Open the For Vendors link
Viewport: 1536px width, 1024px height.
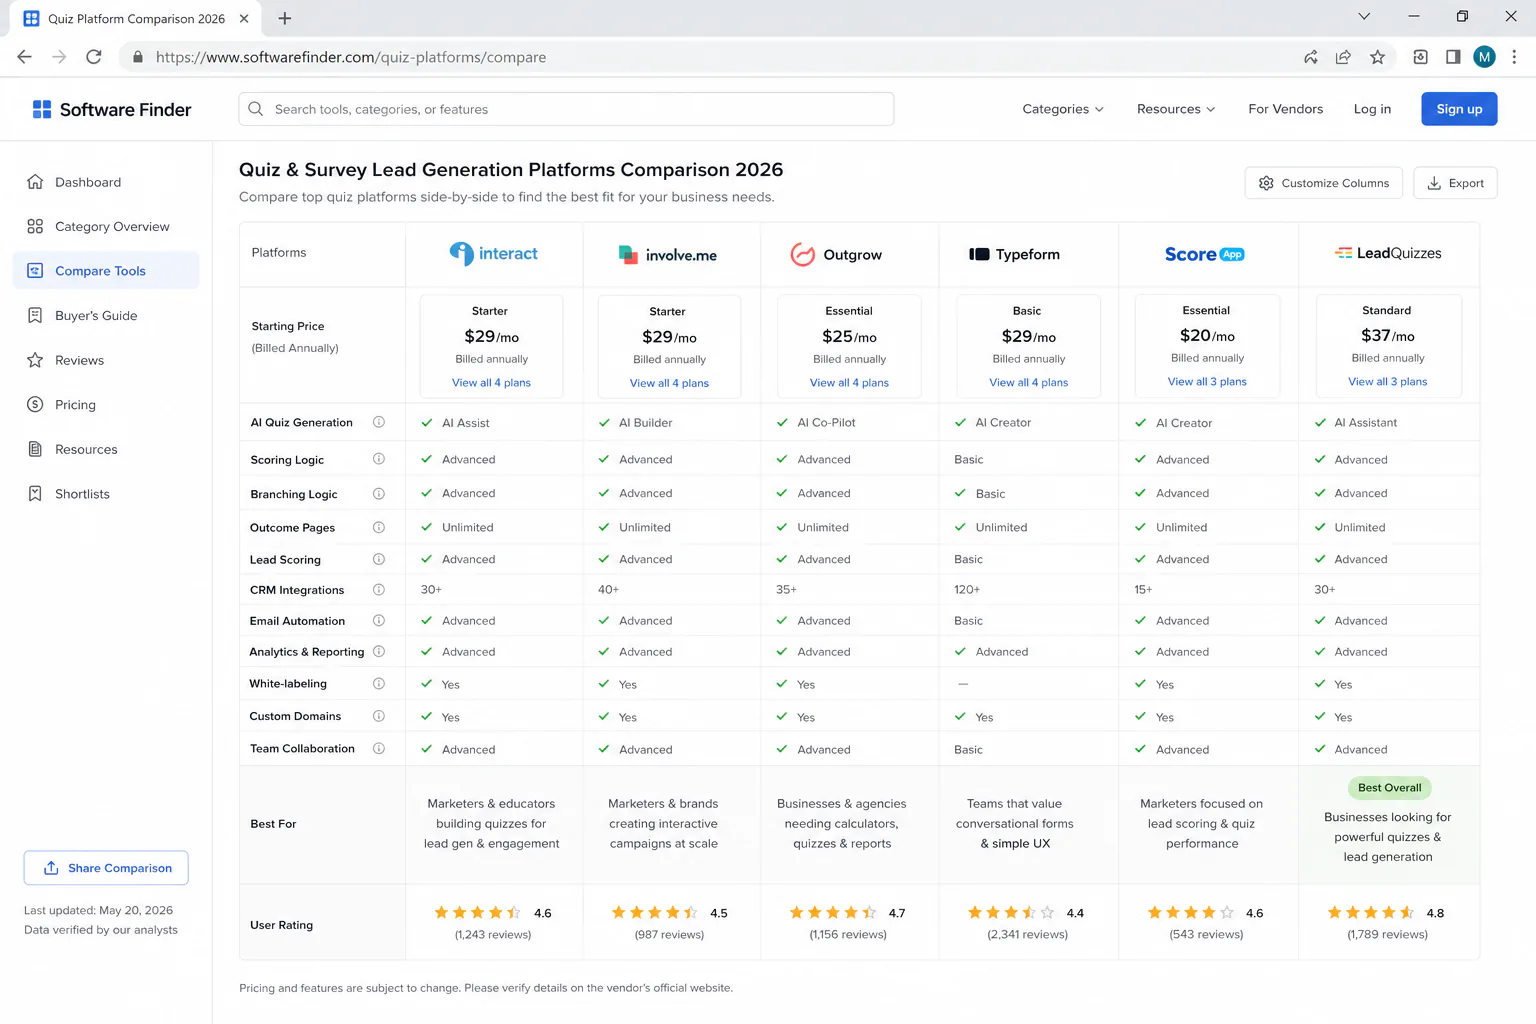click(1285, 109)
